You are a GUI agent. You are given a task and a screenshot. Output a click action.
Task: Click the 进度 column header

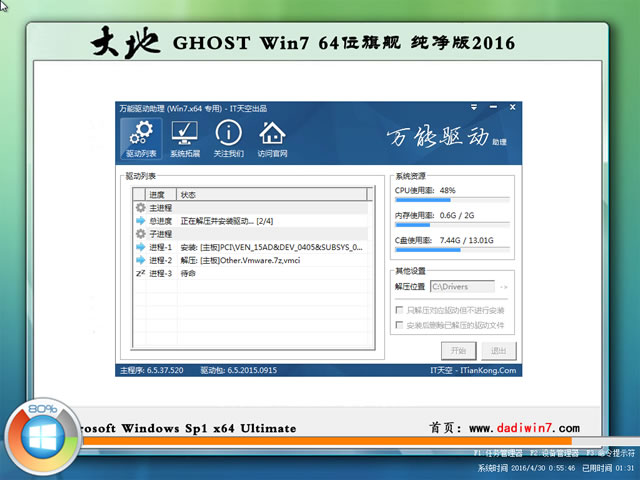[161, 195]
